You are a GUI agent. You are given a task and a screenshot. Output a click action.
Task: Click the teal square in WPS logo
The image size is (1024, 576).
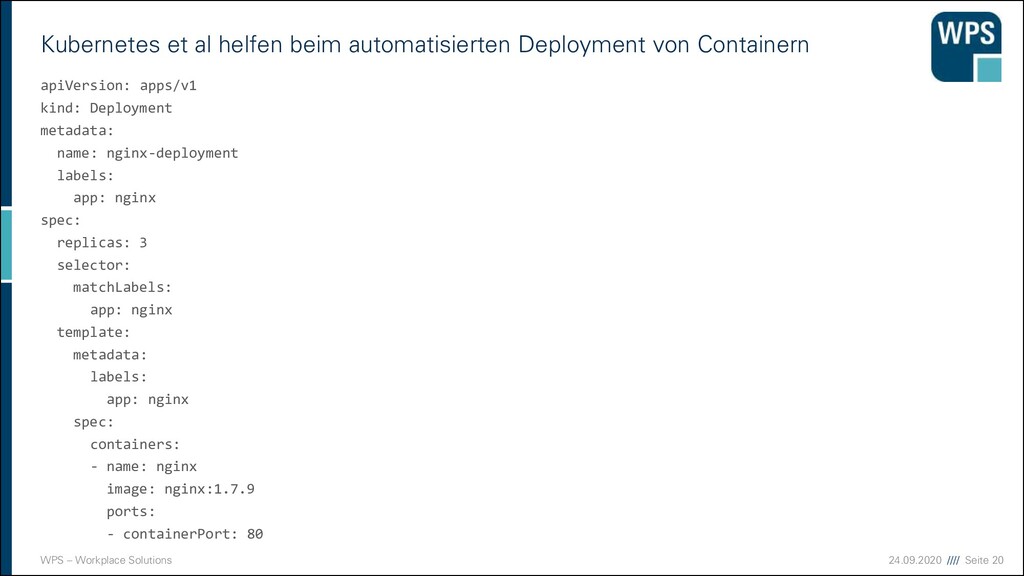point(989,70)
